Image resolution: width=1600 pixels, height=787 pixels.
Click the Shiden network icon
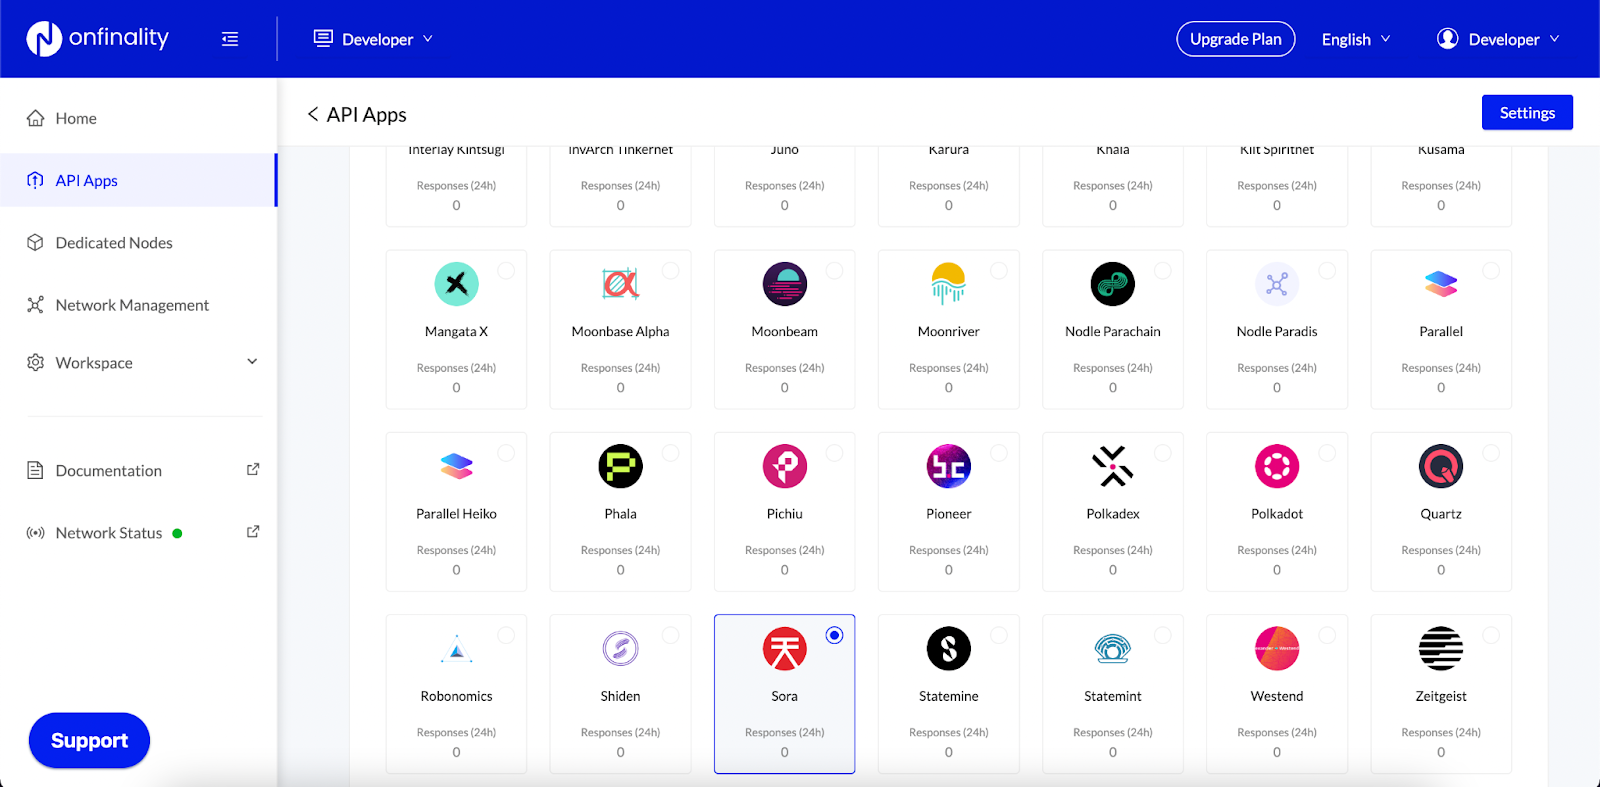[x=620, y=649]
